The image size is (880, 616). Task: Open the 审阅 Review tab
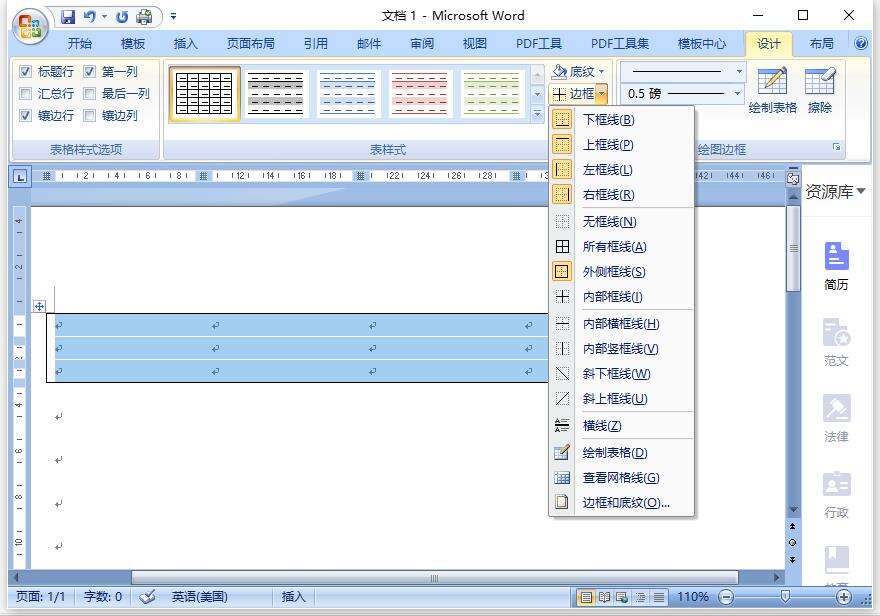pos(422,44)
